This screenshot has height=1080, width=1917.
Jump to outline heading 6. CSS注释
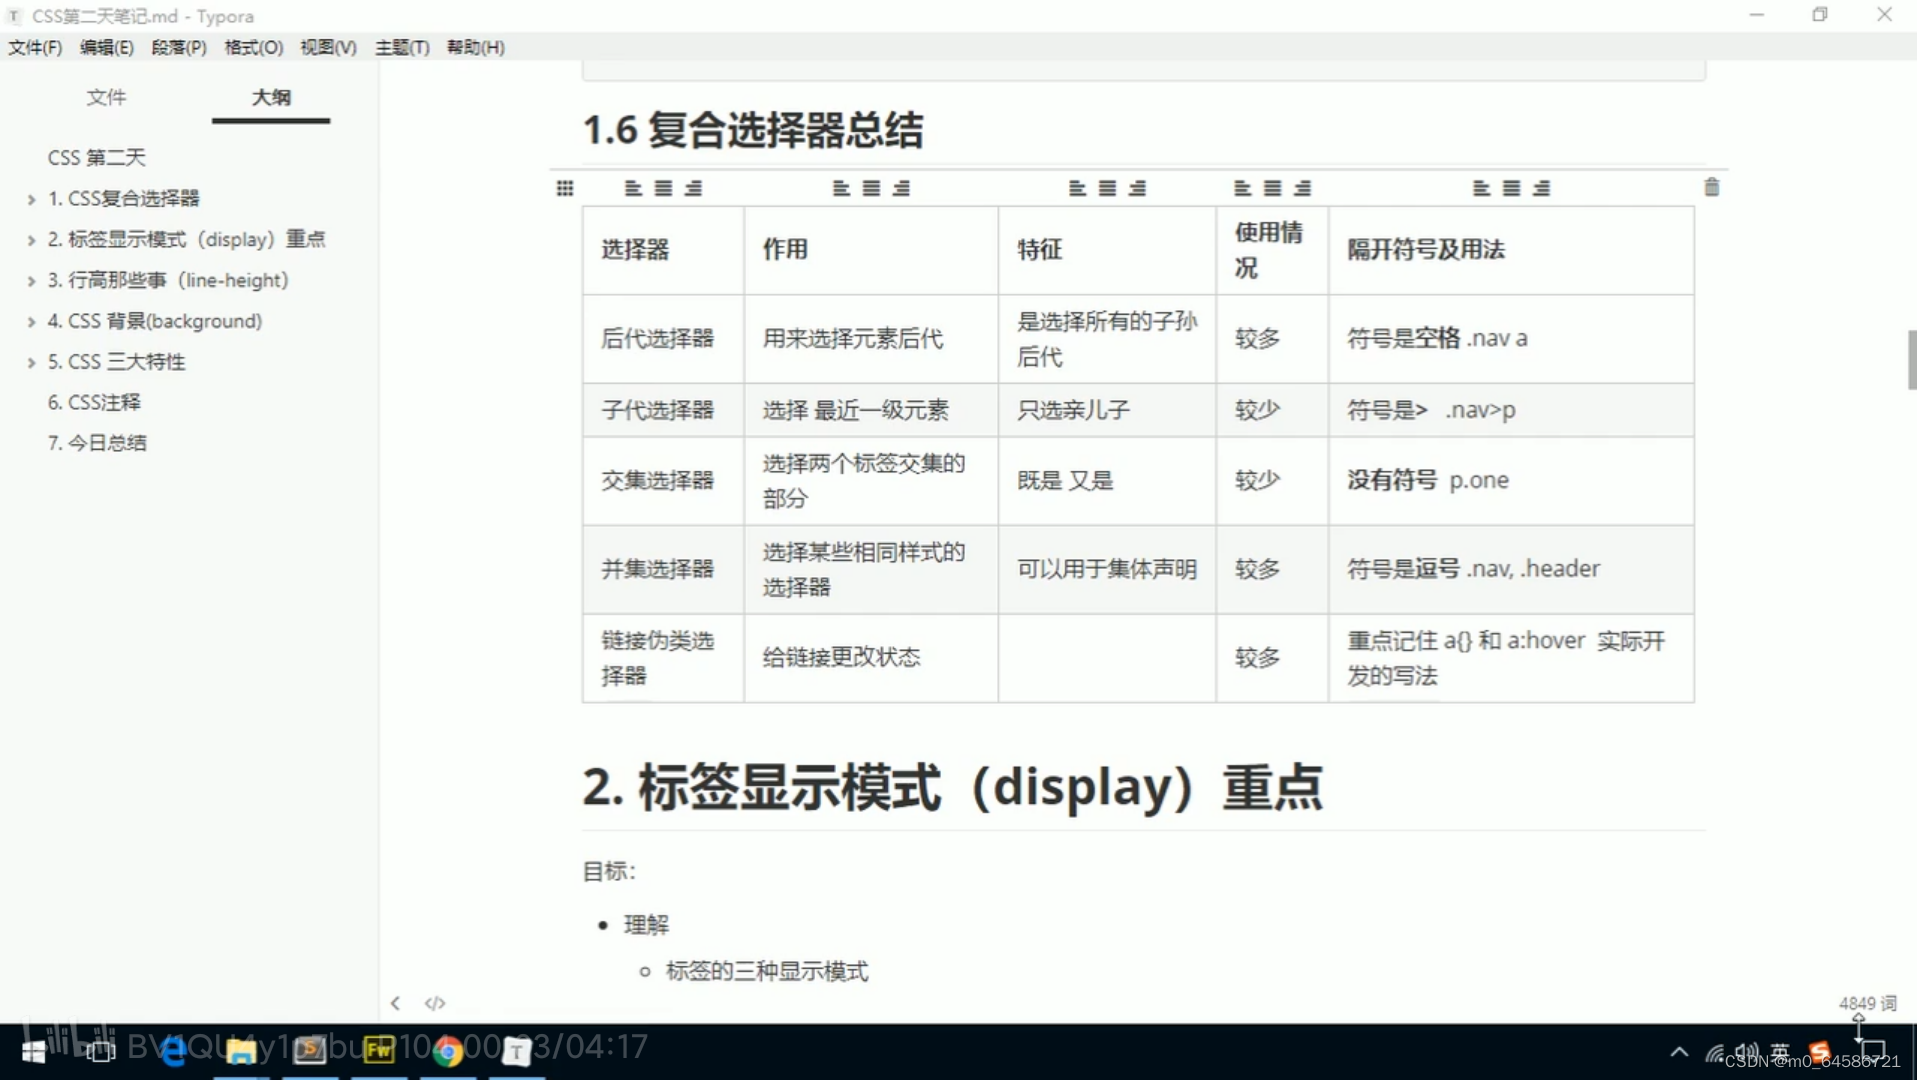94,402
